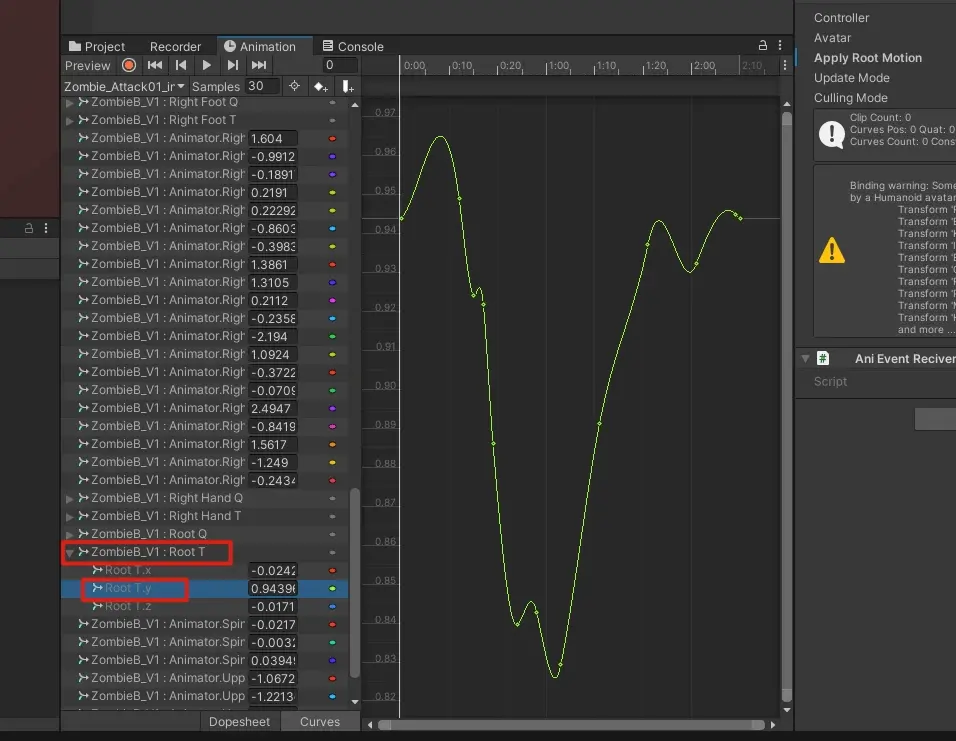Expand the Root Q property
The height and width of the screenshot is (741, 956).
[70, 534]
